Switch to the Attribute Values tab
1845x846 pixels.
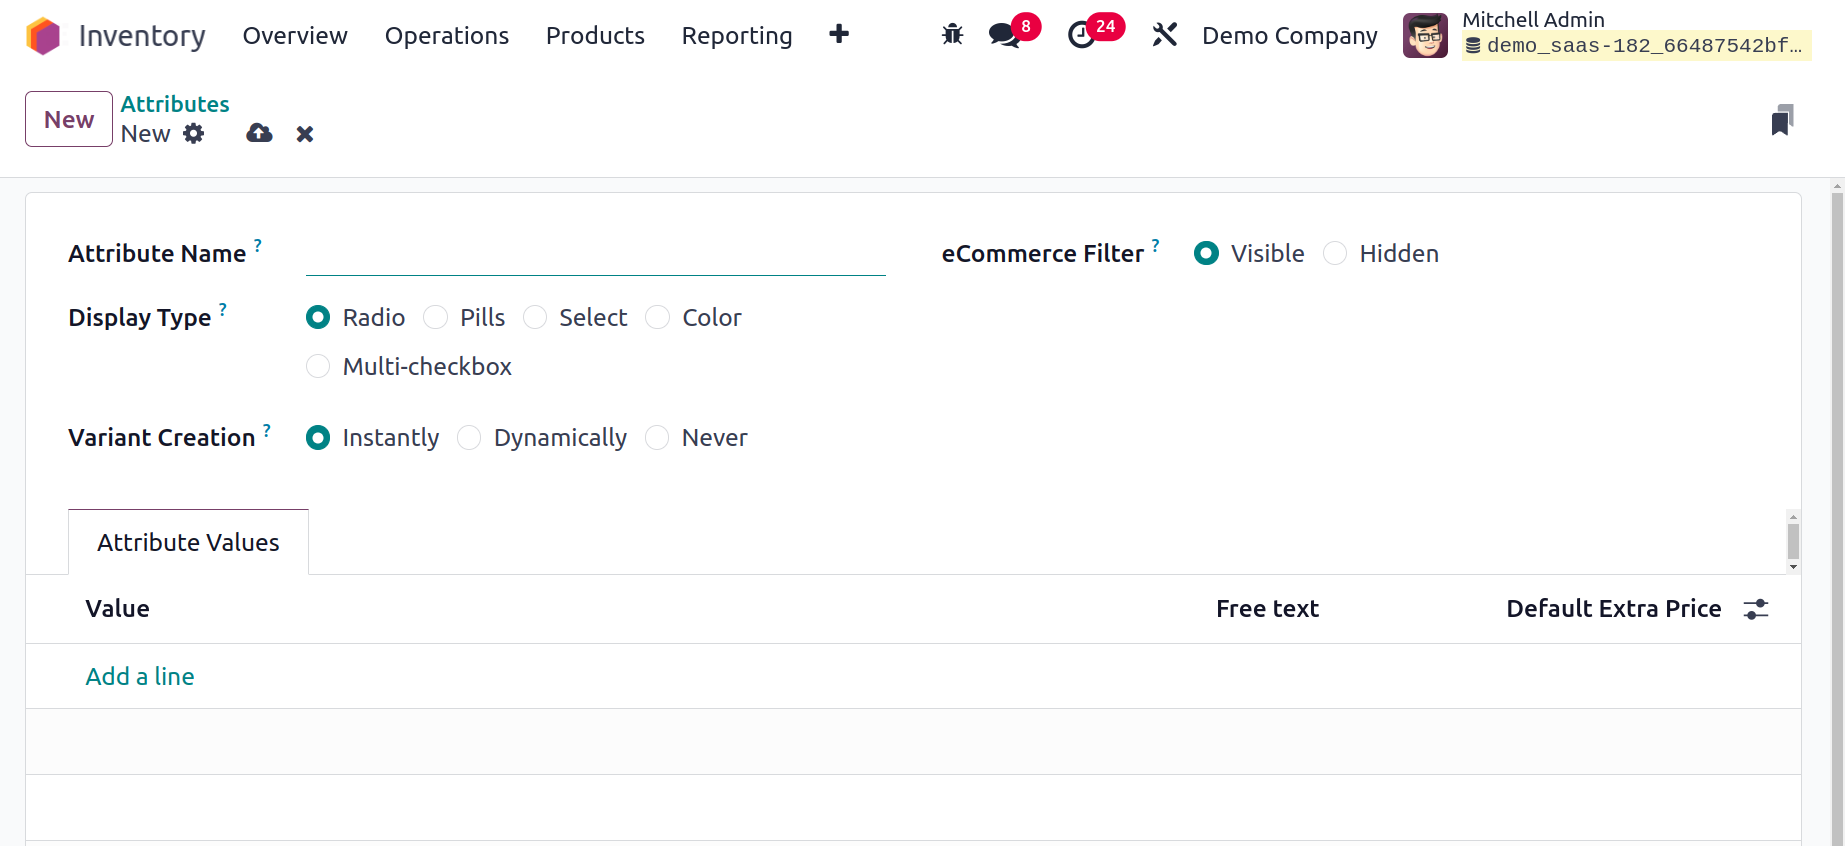tap(188, 542)
